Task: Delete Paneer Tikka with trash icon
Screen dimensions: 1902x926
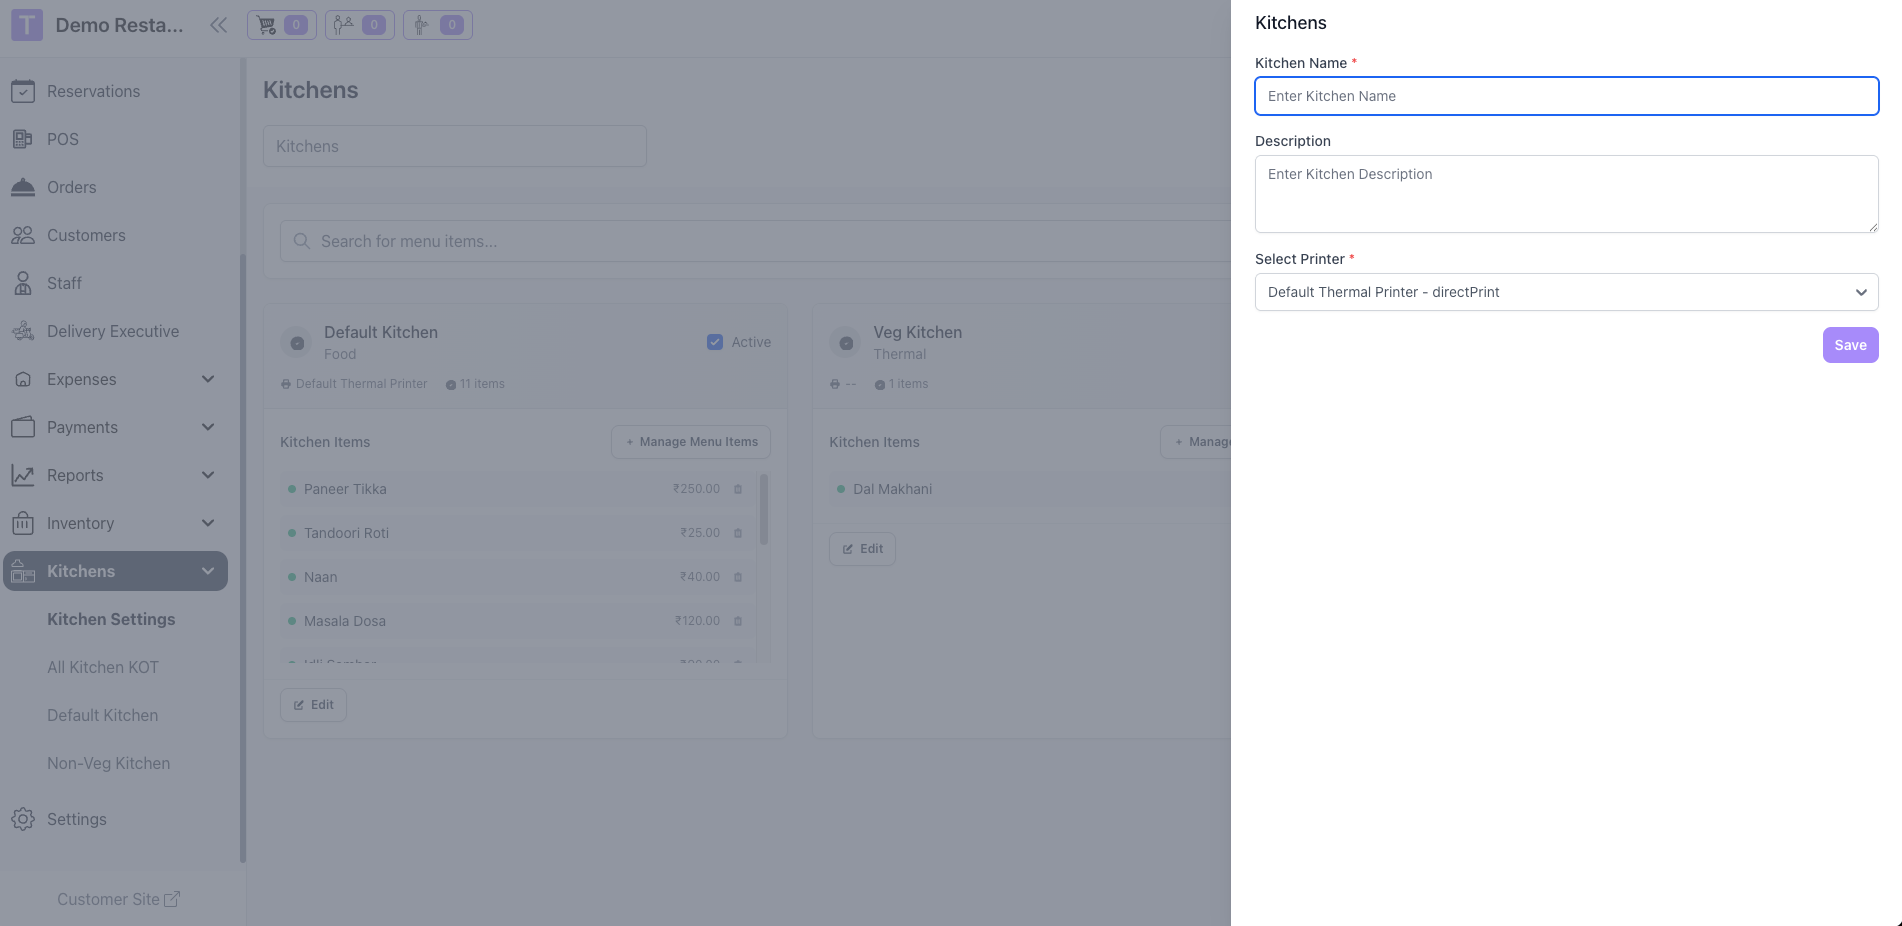Action: tap(738, 489)
